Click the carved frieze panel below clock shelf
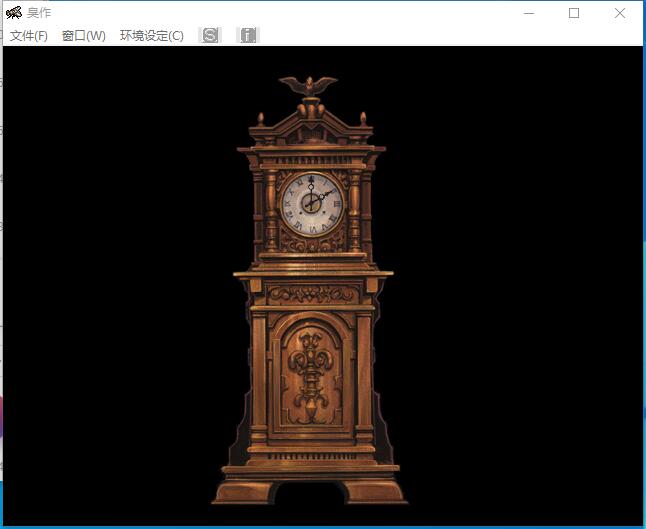Image resolution: width=646 pixels, height=529 pixels. (313, 294)
